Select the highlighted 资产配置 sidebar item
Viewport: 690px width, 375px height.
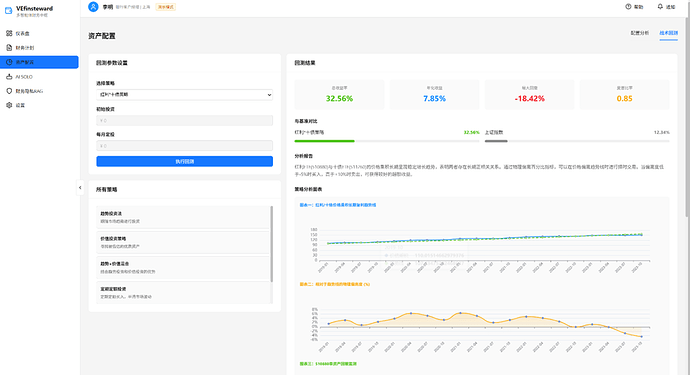40,62
